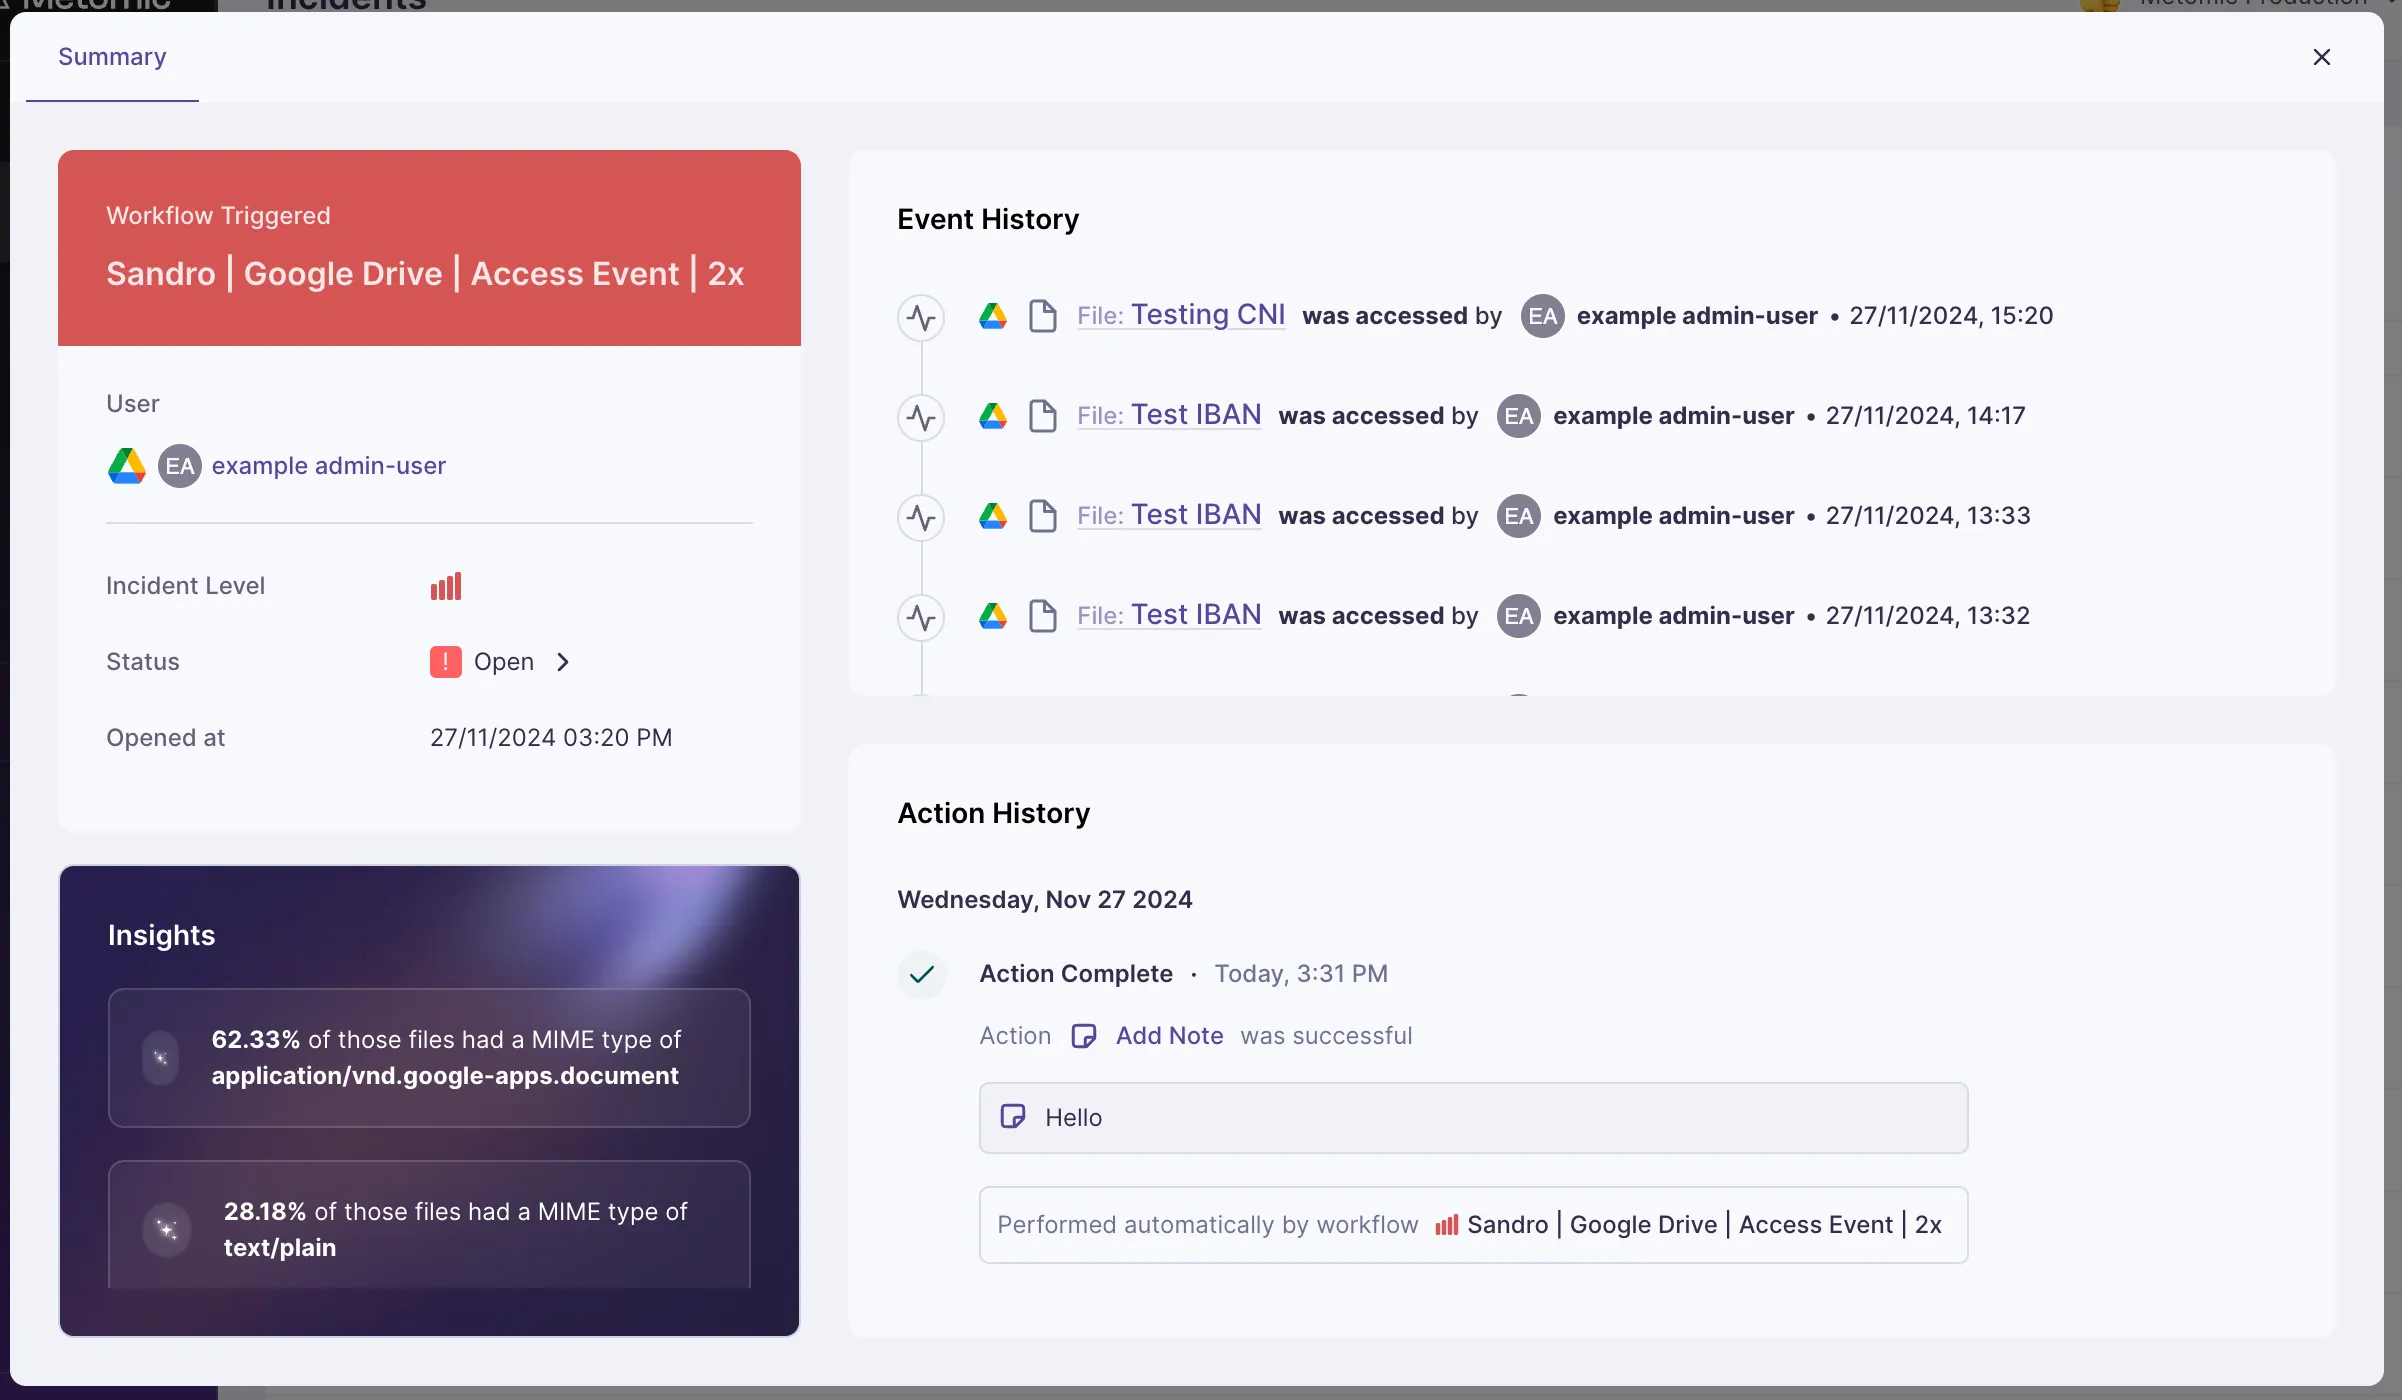2402x1400 pixels.
Task: Click the note icon beside Add Note
Action: [1084, 1036]
